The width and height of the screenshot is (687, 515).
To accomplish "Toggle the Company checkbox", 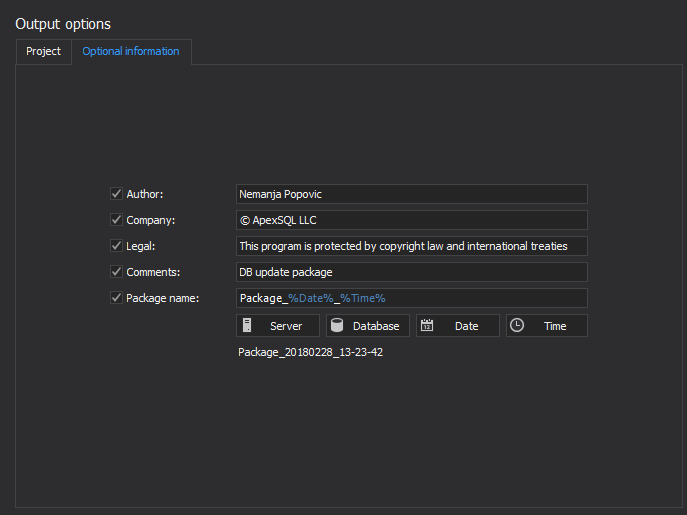I will click(116, 220).
